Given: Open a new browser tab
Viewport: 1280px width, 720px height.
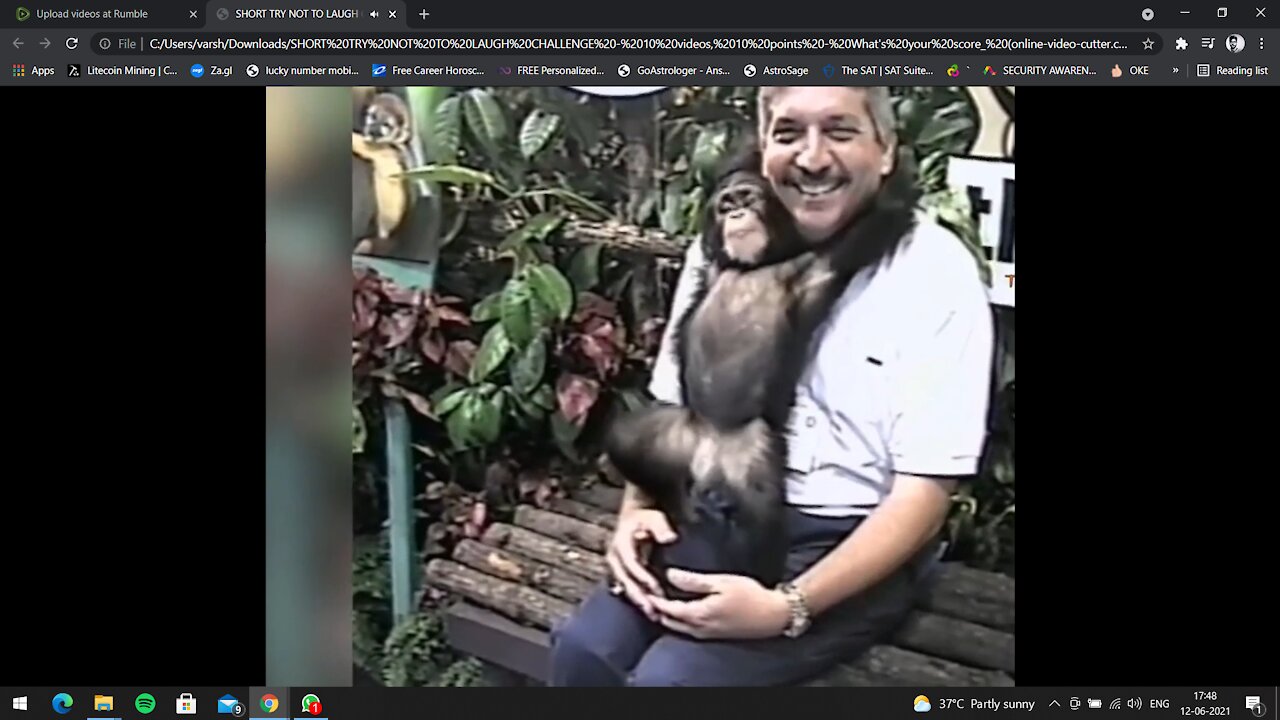Looking at the screenshot, I should click(424, 14).
